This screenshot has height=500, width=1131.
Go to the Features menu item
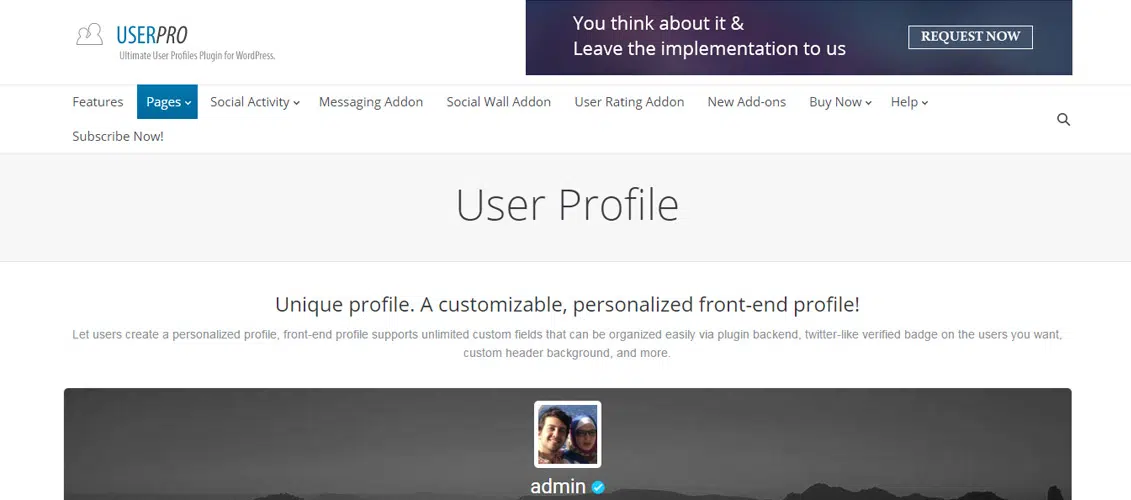98,102
